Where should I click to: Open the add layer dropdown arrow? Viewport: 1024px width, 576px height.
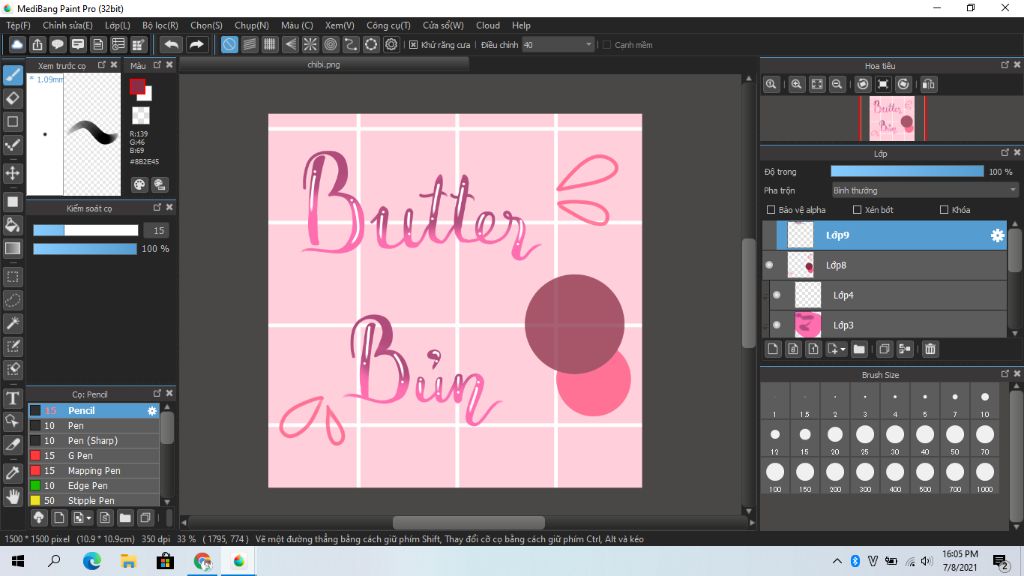(844, 350)
